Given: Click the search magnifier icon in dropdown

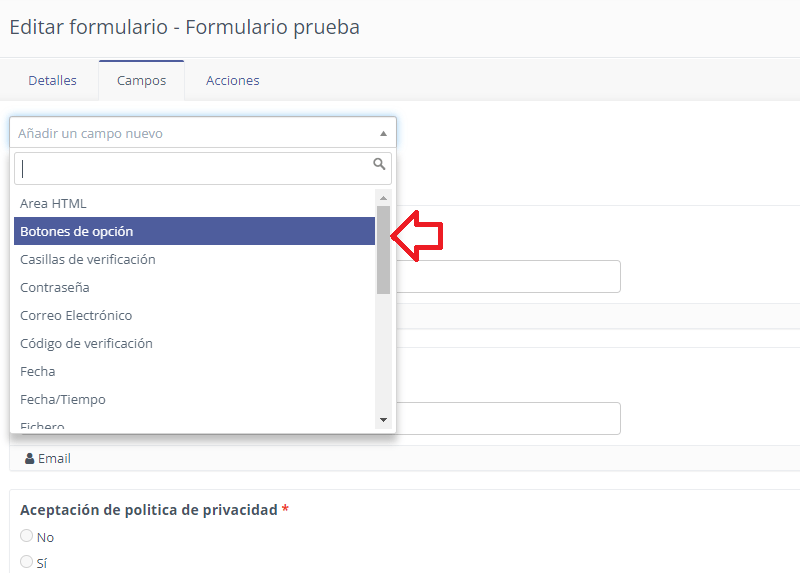Looking at the screenshot, I should (x=379, y=164).
